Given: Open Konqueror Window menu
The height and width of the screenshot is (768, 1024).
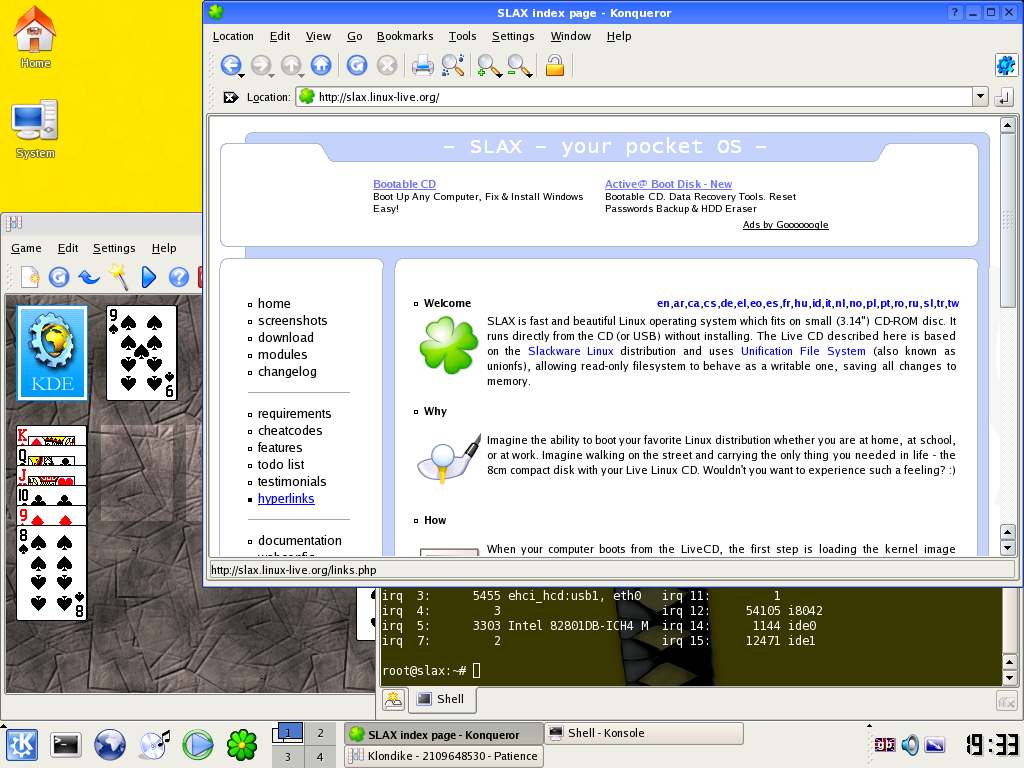Looking at the screenshot, I should (571, 37).
